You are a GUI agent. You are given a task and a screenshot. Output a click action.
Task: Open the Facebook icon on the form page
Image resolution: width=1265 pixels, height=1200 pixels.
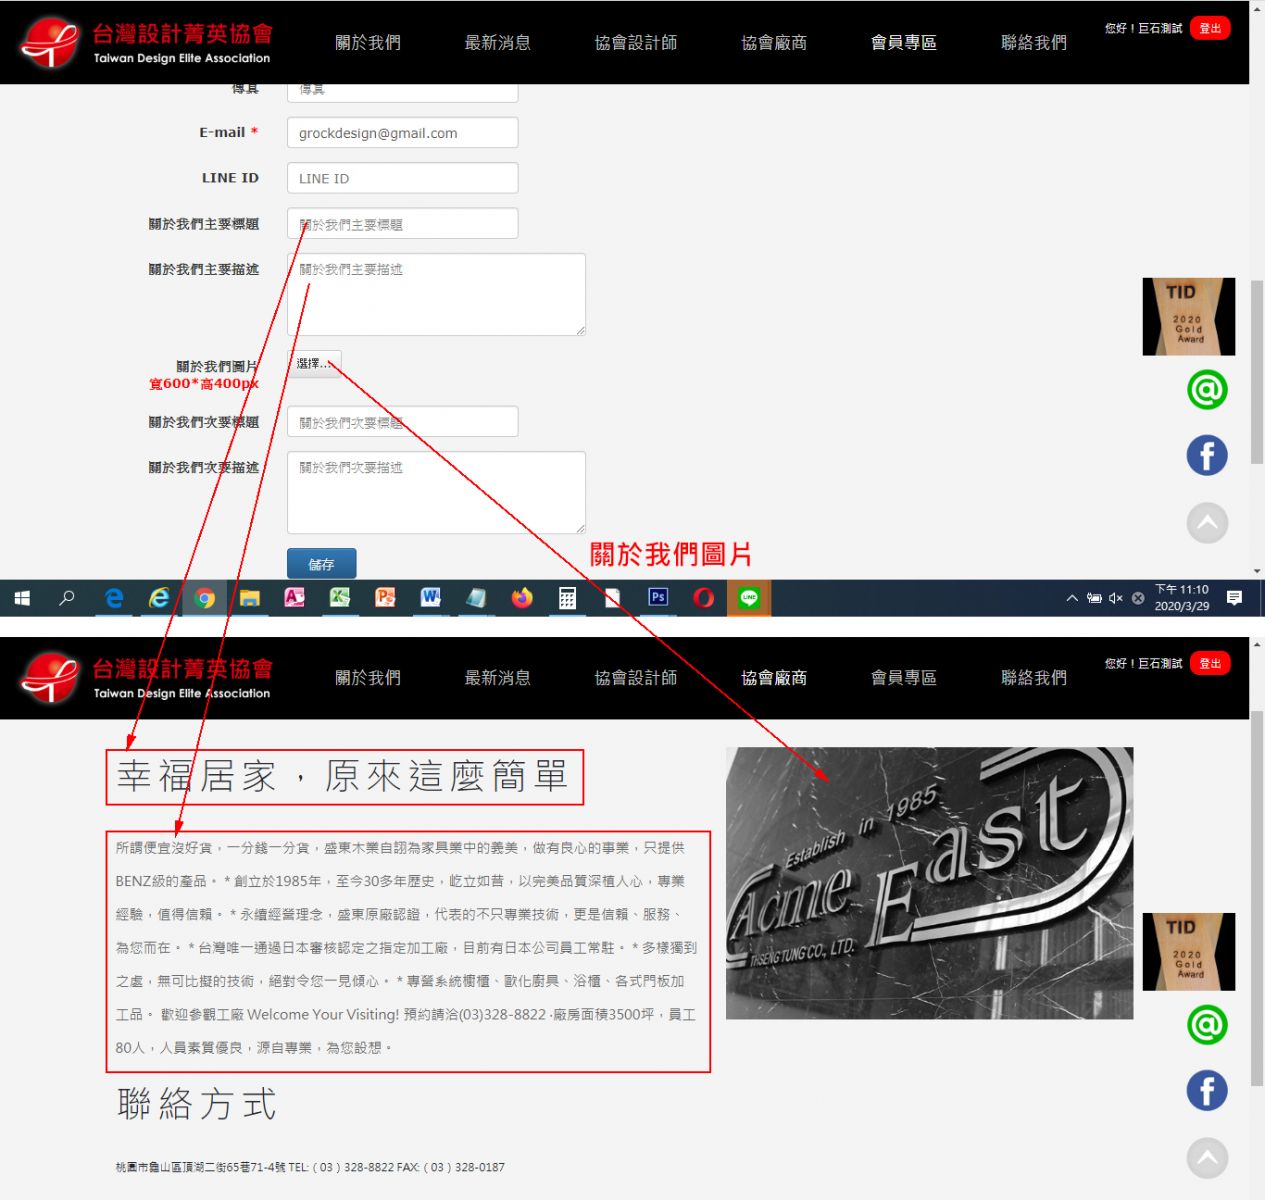coord(1207,455)
